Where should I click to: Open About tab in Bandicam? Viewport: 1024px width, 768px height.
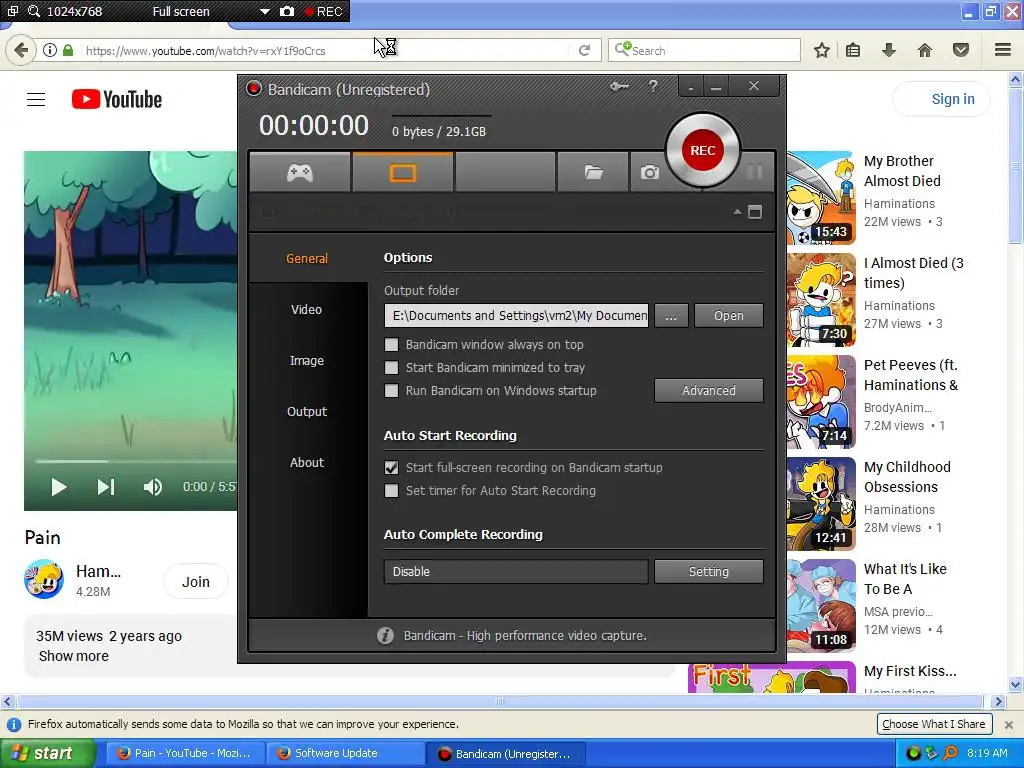307,462
